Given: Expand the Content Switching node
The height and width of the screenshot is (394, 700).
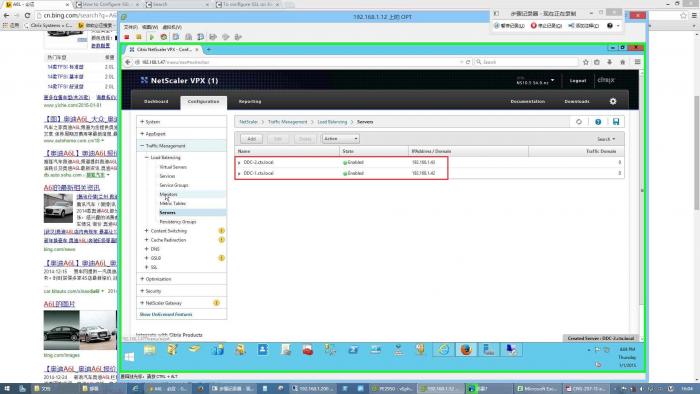Looking at the screenshot, I should coord(146,231).
